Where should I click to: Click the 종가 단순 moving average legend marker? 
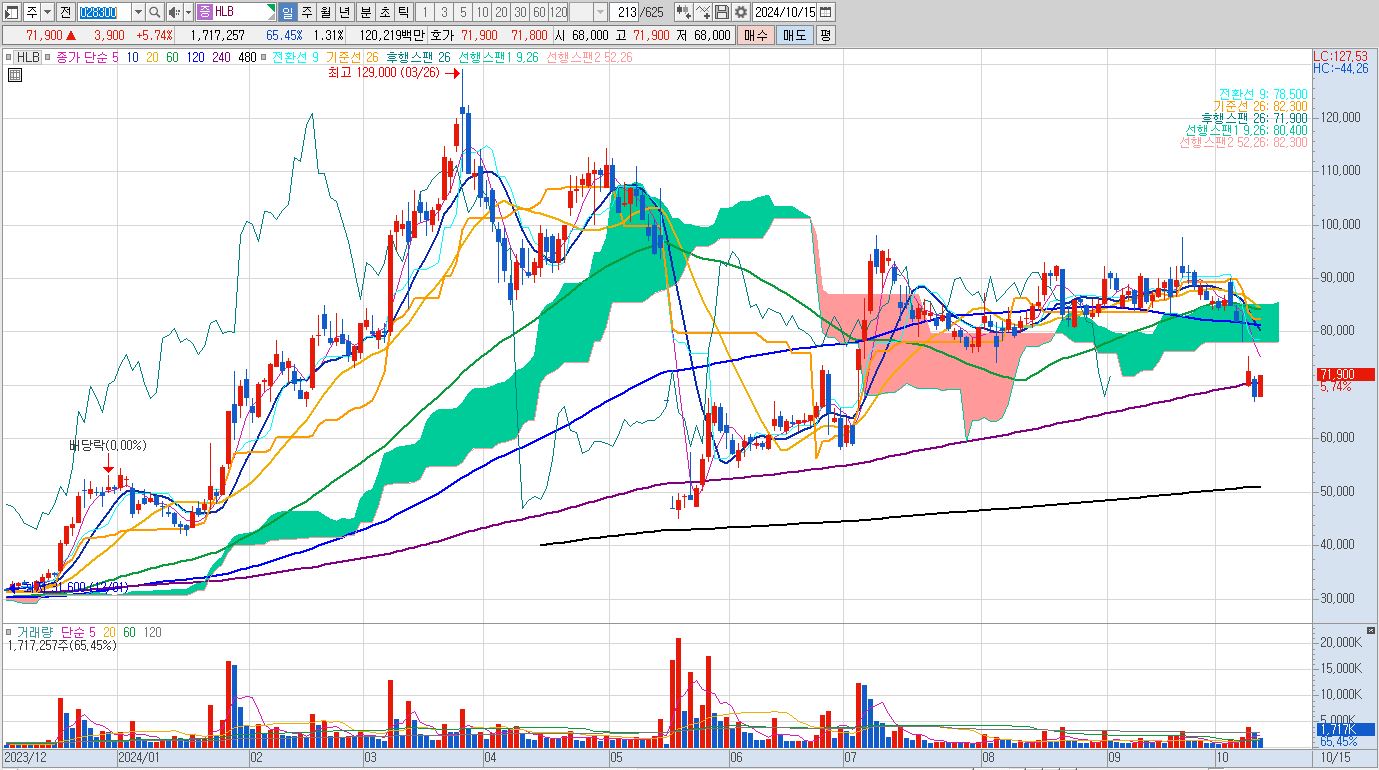tap(50, 57)
